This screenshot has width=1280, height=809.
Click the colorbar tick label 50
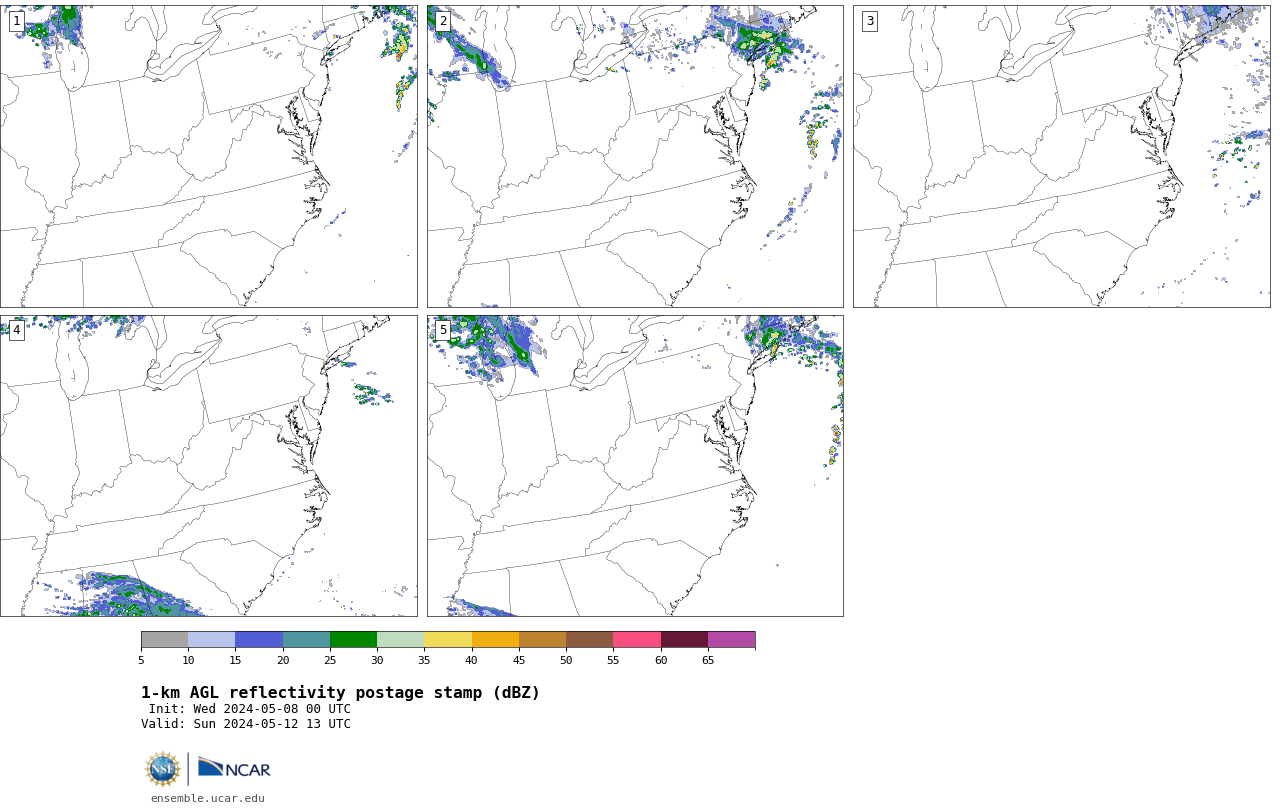[566, 660]
